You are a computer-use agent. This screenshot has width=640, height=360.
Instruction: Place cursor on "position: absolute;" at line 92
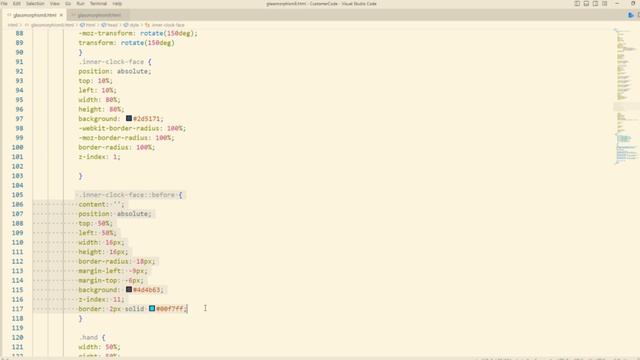[x=115, y=71]
